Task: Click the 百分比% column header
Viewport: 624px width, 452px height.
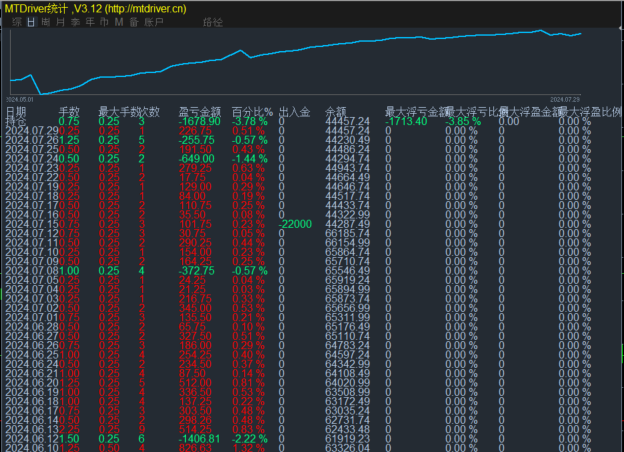Action: pos(253,112)
